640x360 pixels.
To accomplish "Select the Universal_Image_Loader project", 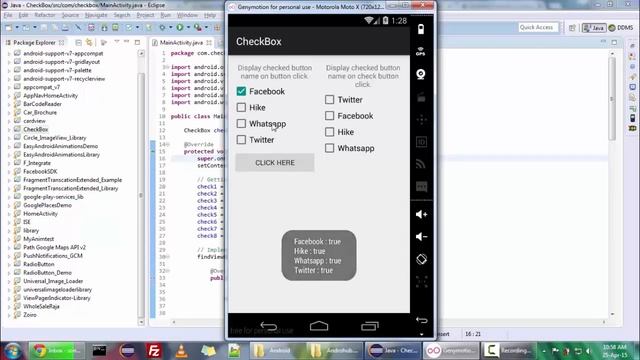I will 53,281.
